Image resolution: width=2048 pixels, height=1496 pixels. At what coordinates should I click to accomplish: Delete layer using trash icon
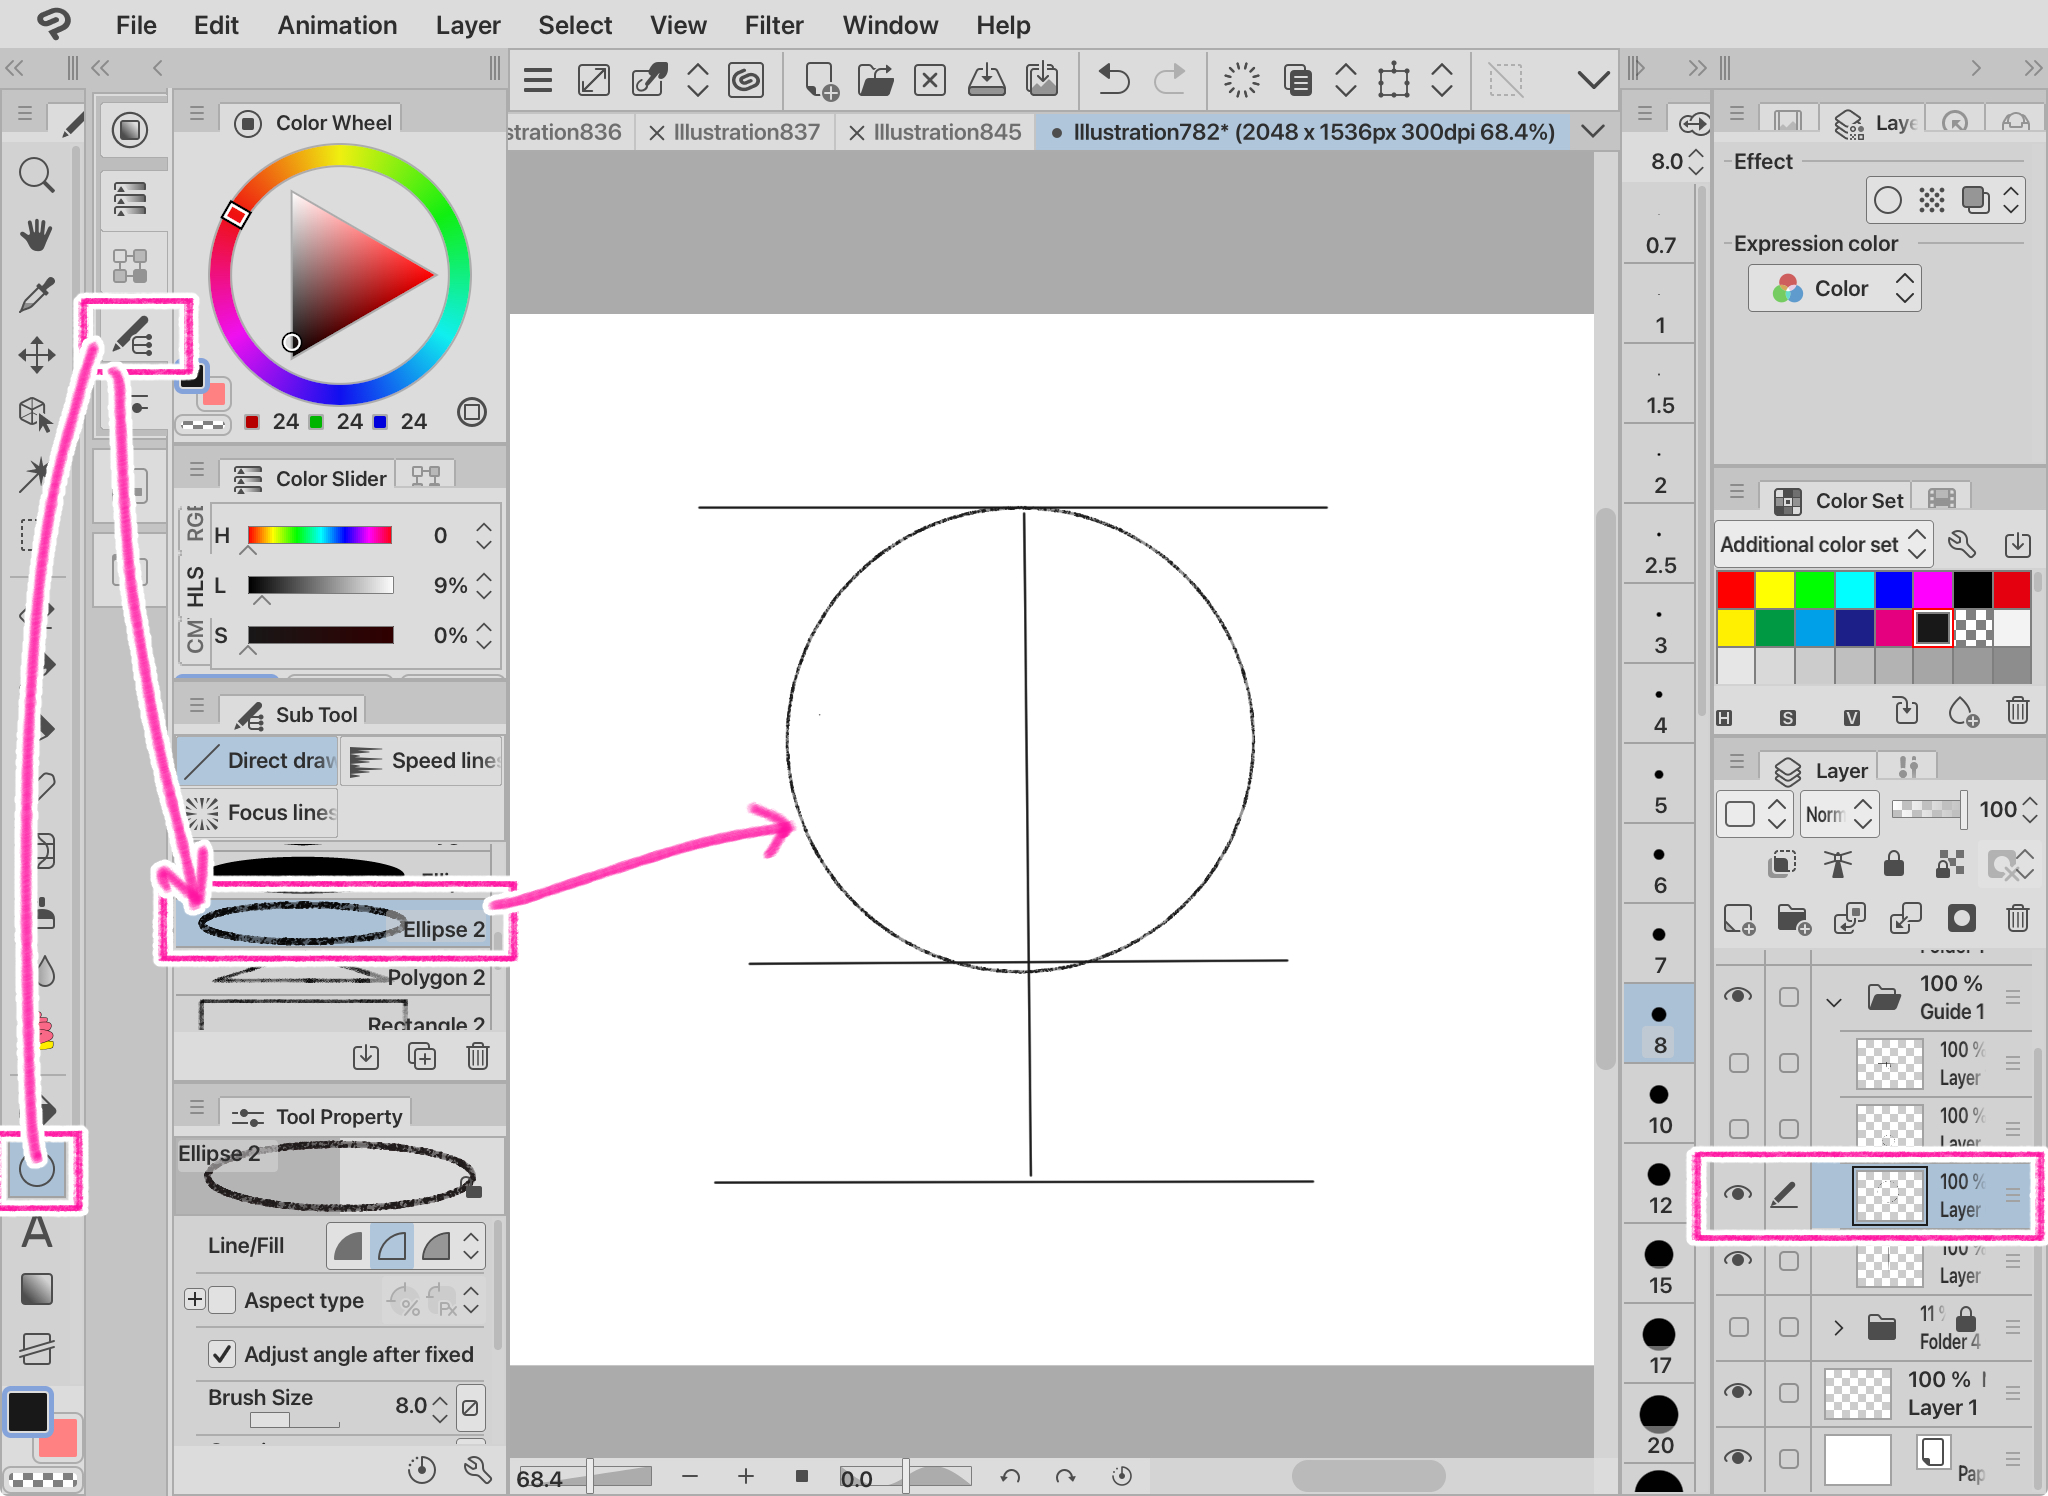pos(2017,917)
